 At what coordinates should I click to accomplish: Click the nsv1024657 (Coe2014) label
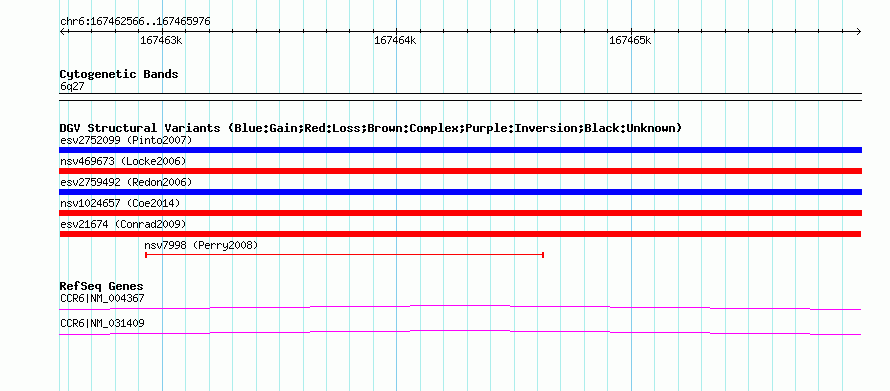(x=120, y=203)
